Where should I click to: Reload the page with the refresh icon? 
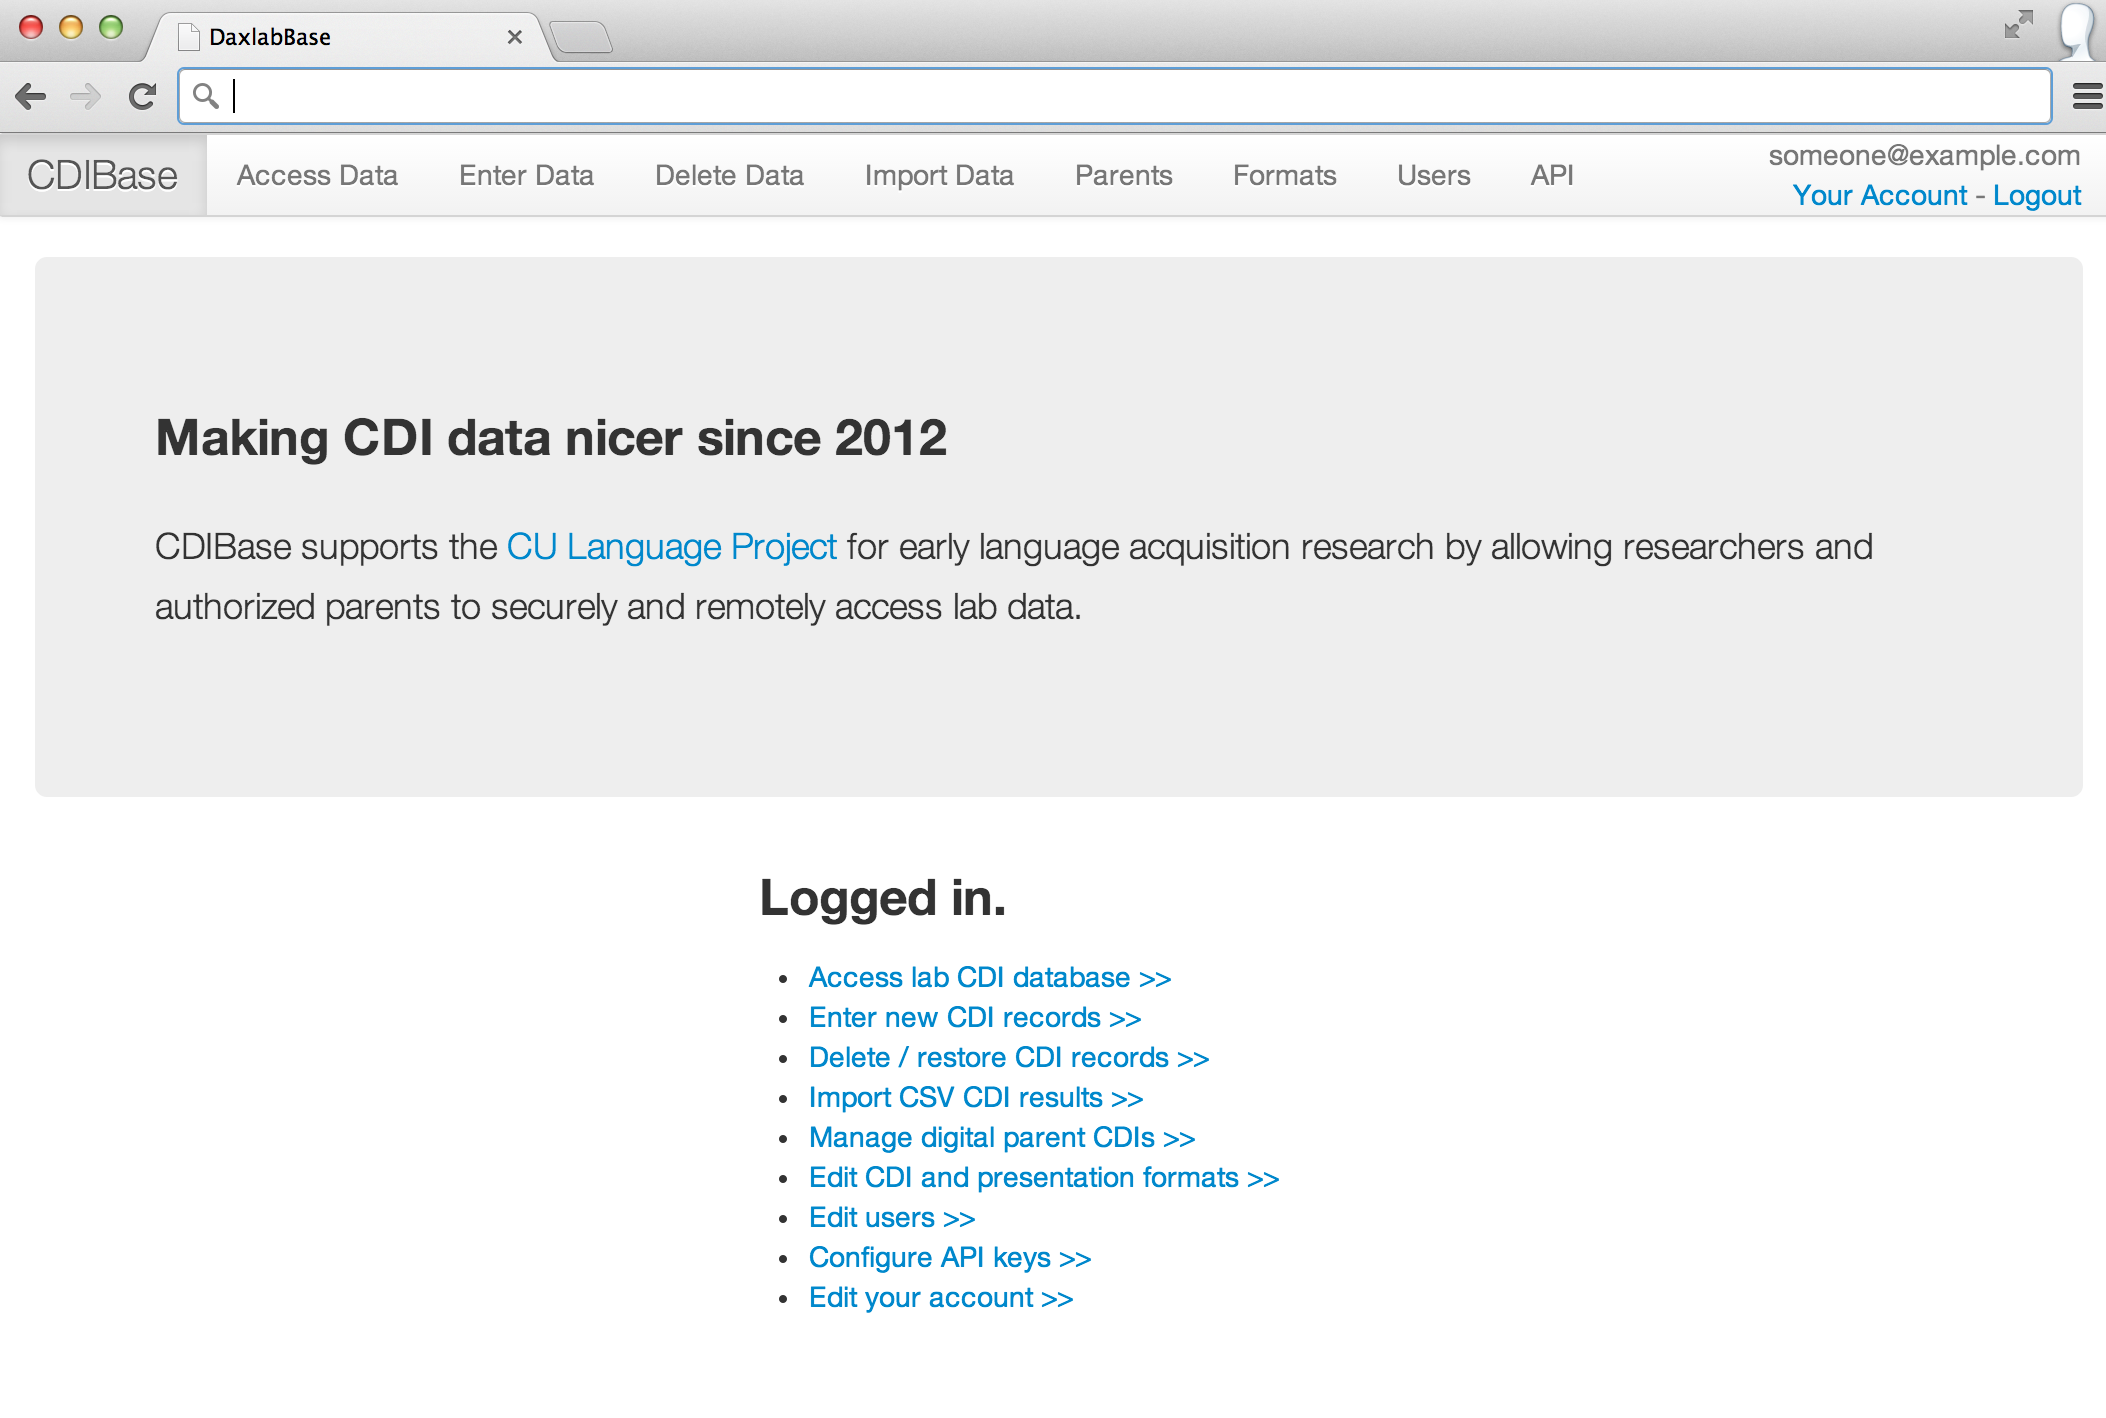[x=142, y=96]
